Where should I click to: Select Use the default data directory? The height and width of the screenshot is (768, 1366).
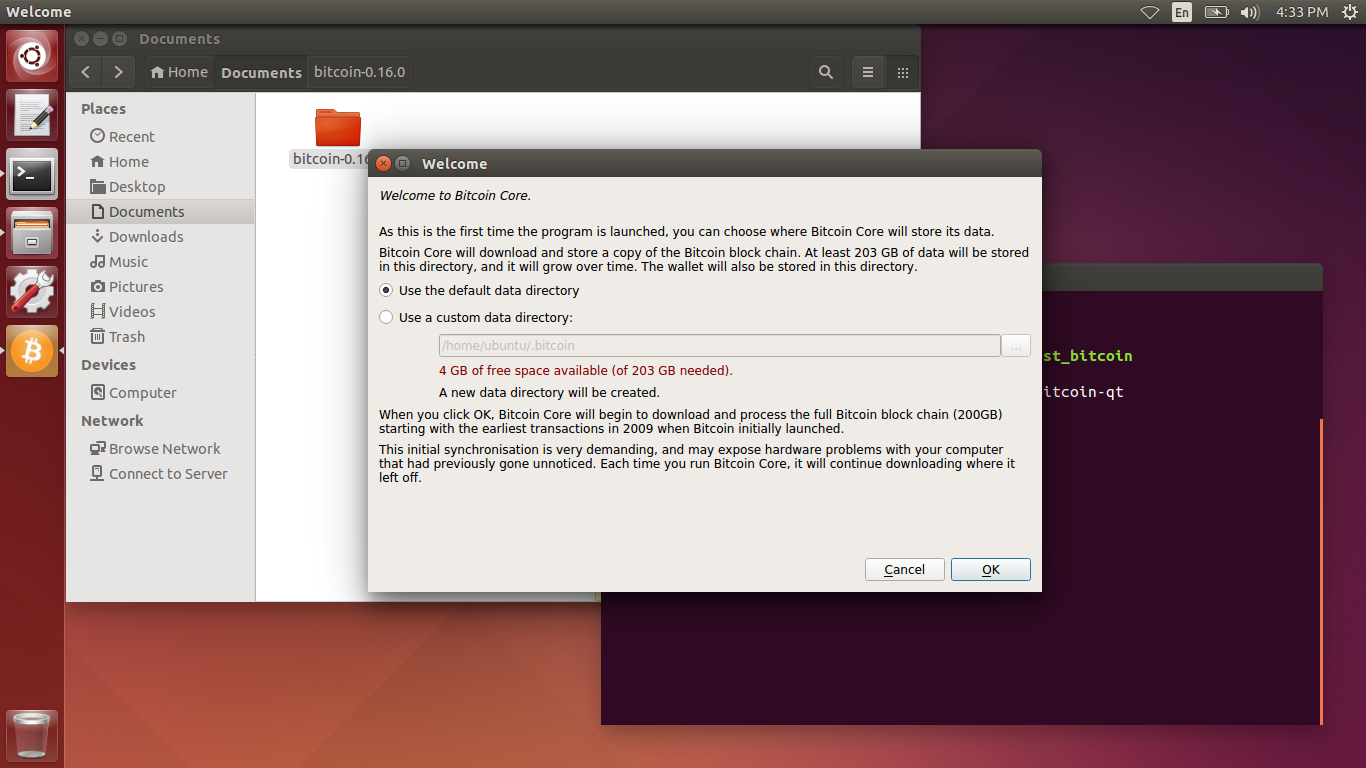click(x=480, y=290)
